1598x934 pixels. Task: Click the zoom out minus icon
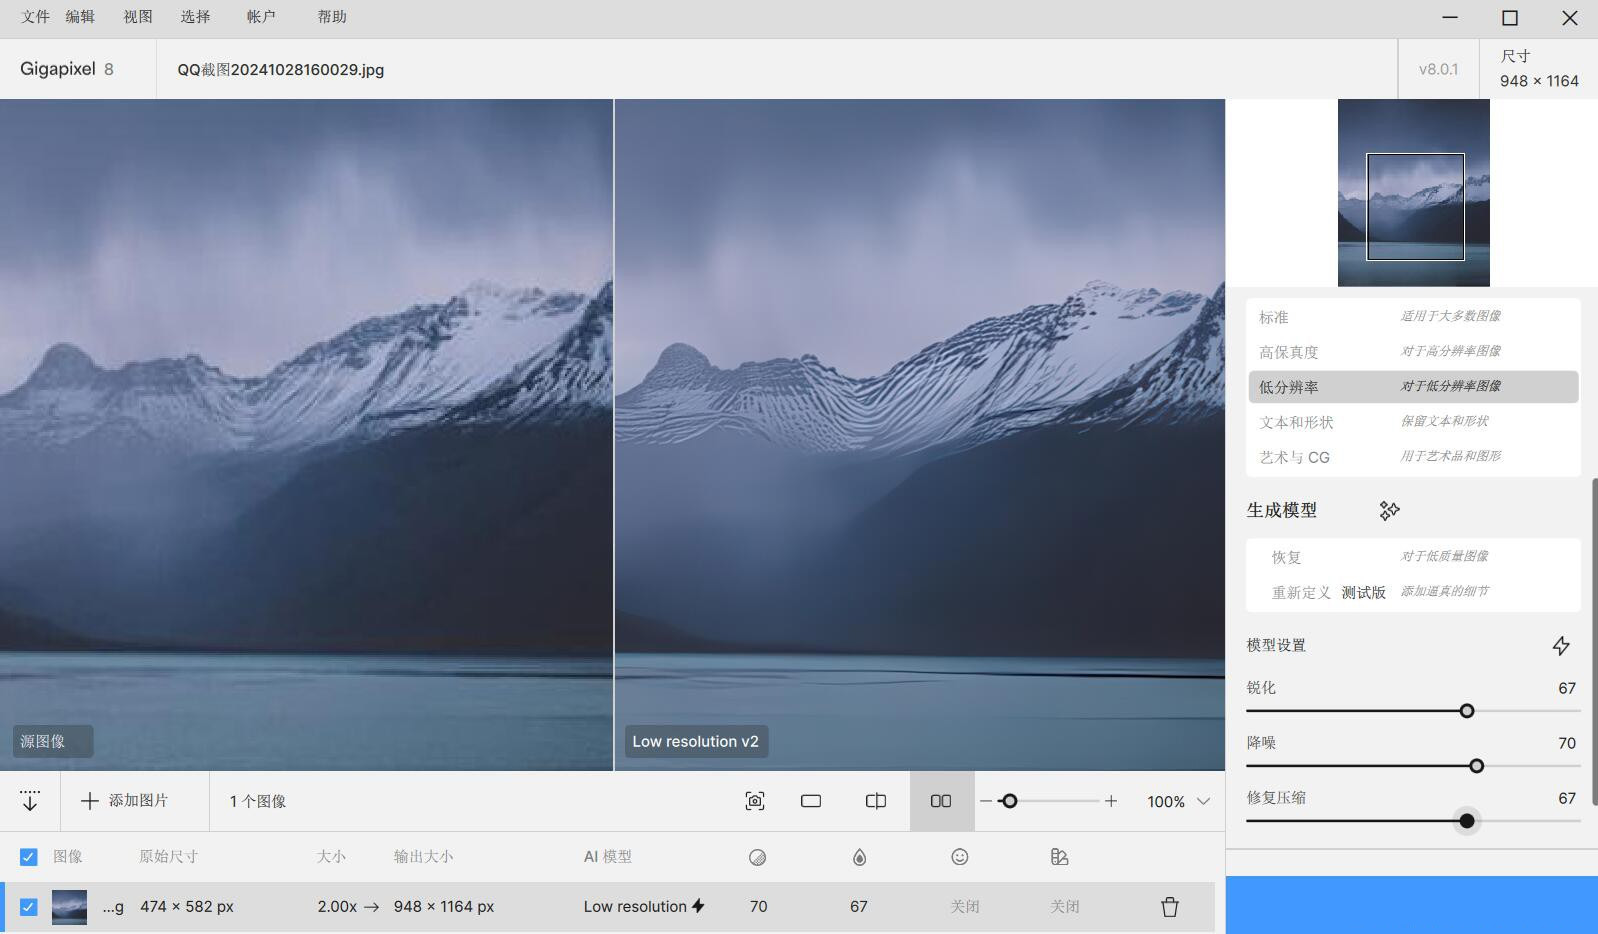point(986,801)
